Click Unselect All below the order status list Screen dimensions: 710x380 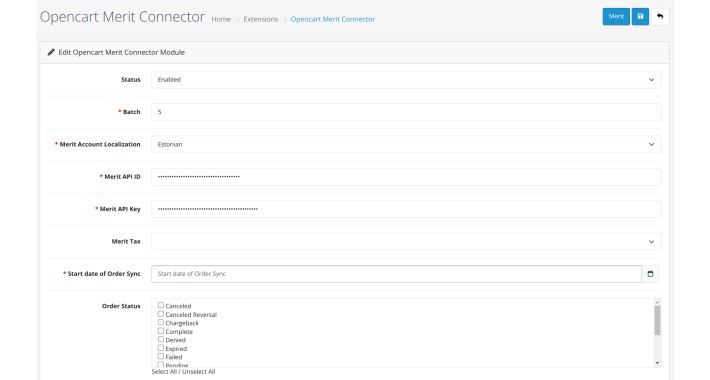(199, 372)
